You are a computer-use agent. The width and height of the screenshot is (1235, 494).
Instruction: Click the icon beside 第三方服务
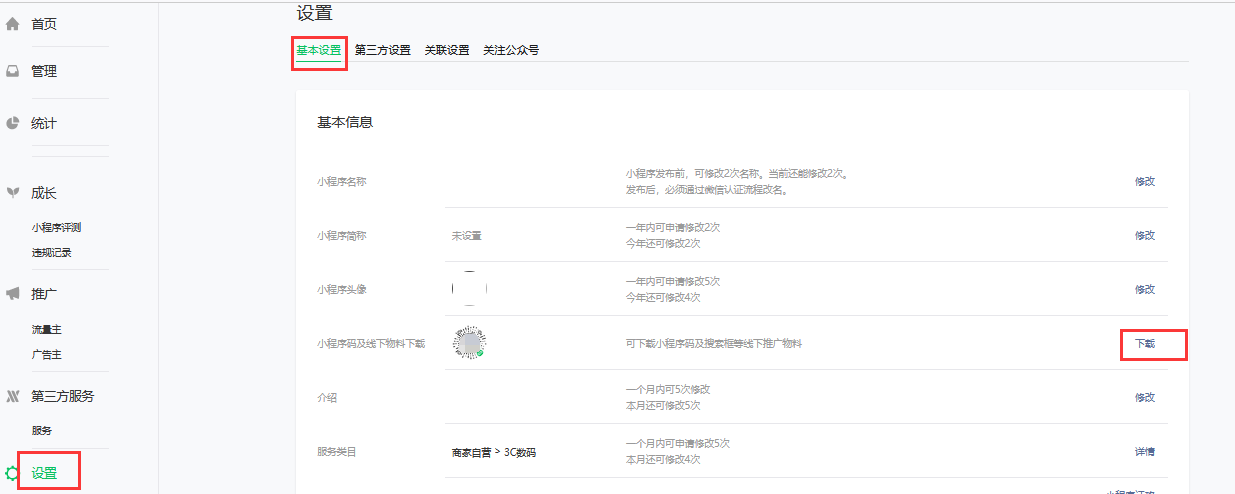(13, 396)
